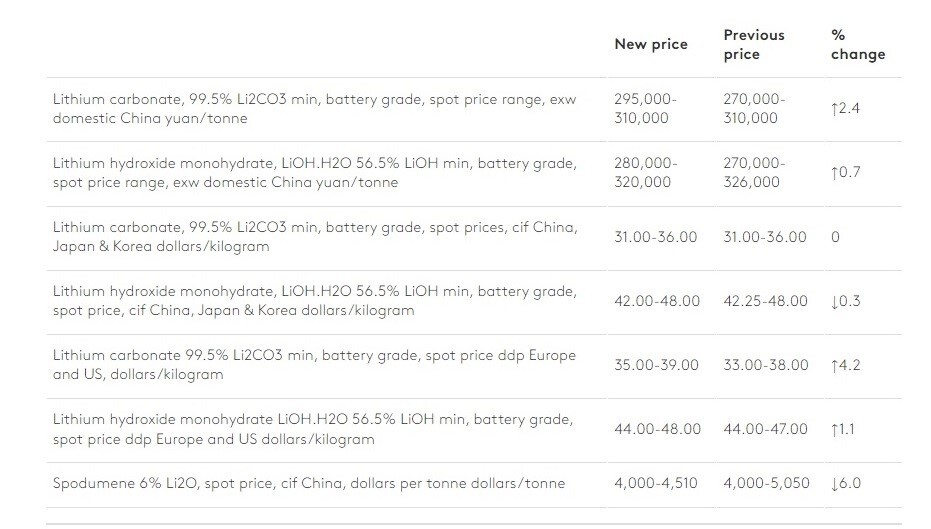
Task: Click new price 35.00-39.00 cell
Action: pyautogui.click(x=656, y=365)
